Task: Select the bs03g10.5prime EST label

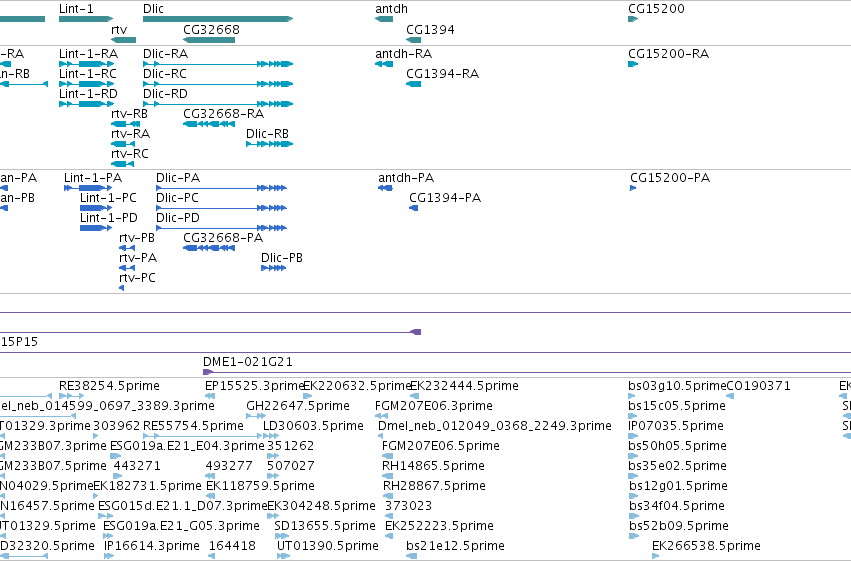Action: coord(677,386)
